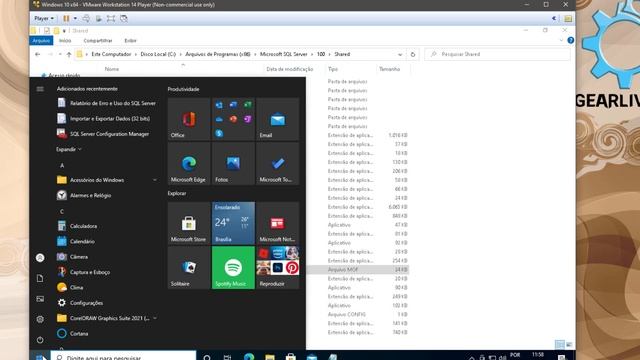Open the Fotos tile

click(233, 164)
